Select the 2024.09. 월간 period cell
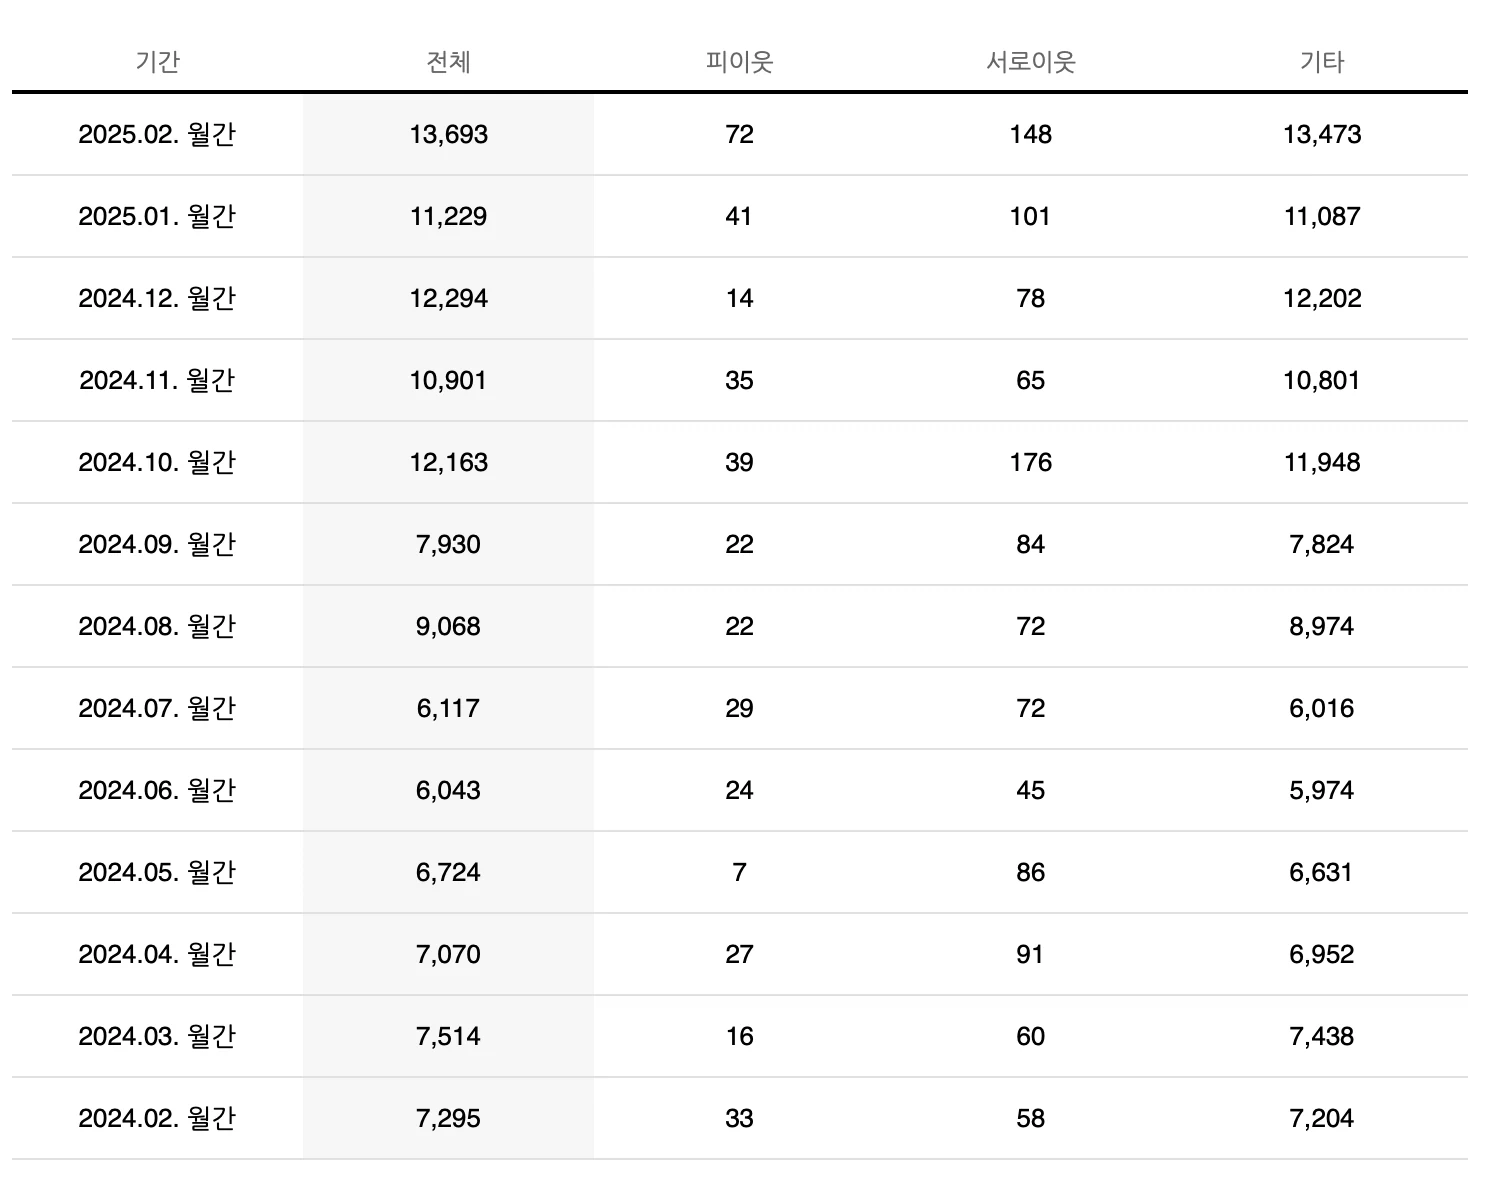The image size is (1492, 1178). click(x=157, y=544)
